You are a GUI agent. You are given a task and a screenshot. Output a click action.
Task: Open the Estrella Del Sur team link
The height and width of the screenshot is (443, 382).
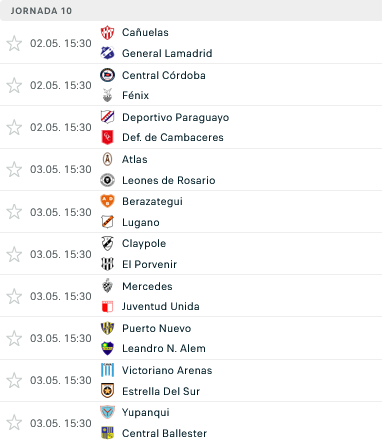point(161,391)
